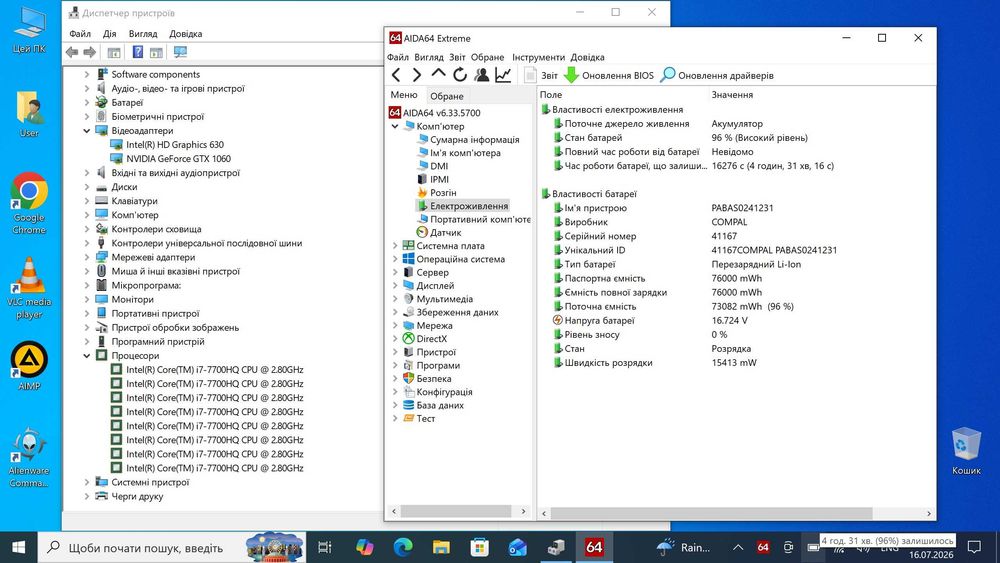Open Інструменти menu in AIDA64
The width and height of the screenshot is (1000, 563).
pyautogui.click(x=538, y=57)
